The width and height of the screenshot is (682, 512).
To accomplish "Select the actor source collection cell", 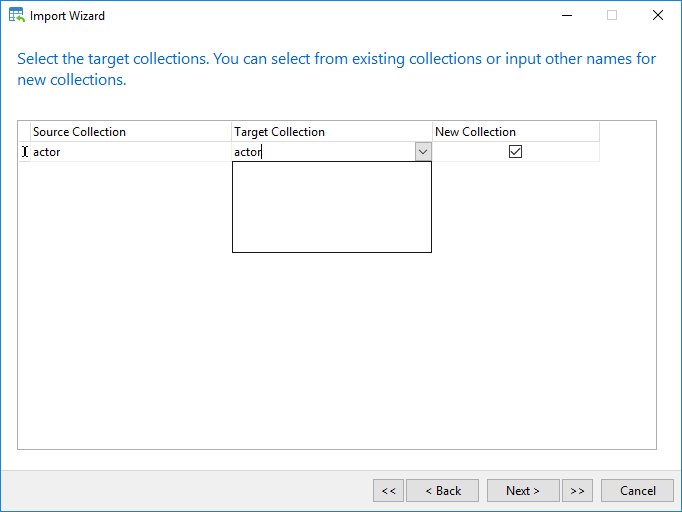I will pos(130,152).
